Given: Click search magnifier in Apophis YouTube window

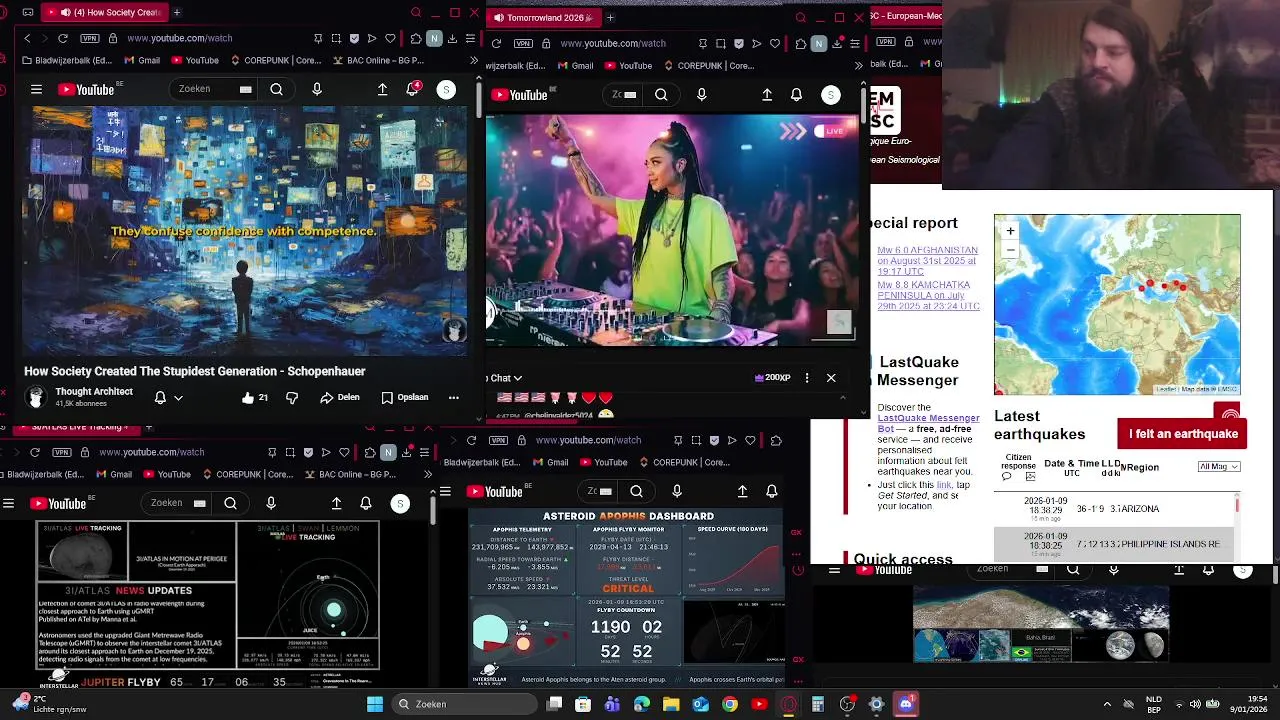Looking at the screenshot, I should click(636, 491).
